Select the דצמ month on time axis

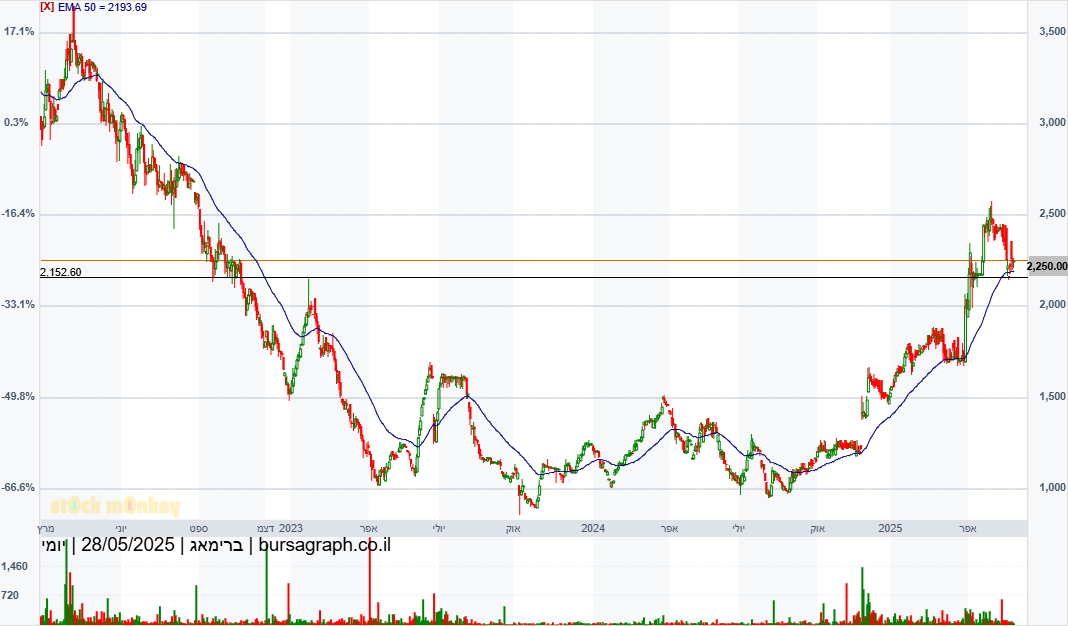tap(266, 529)
